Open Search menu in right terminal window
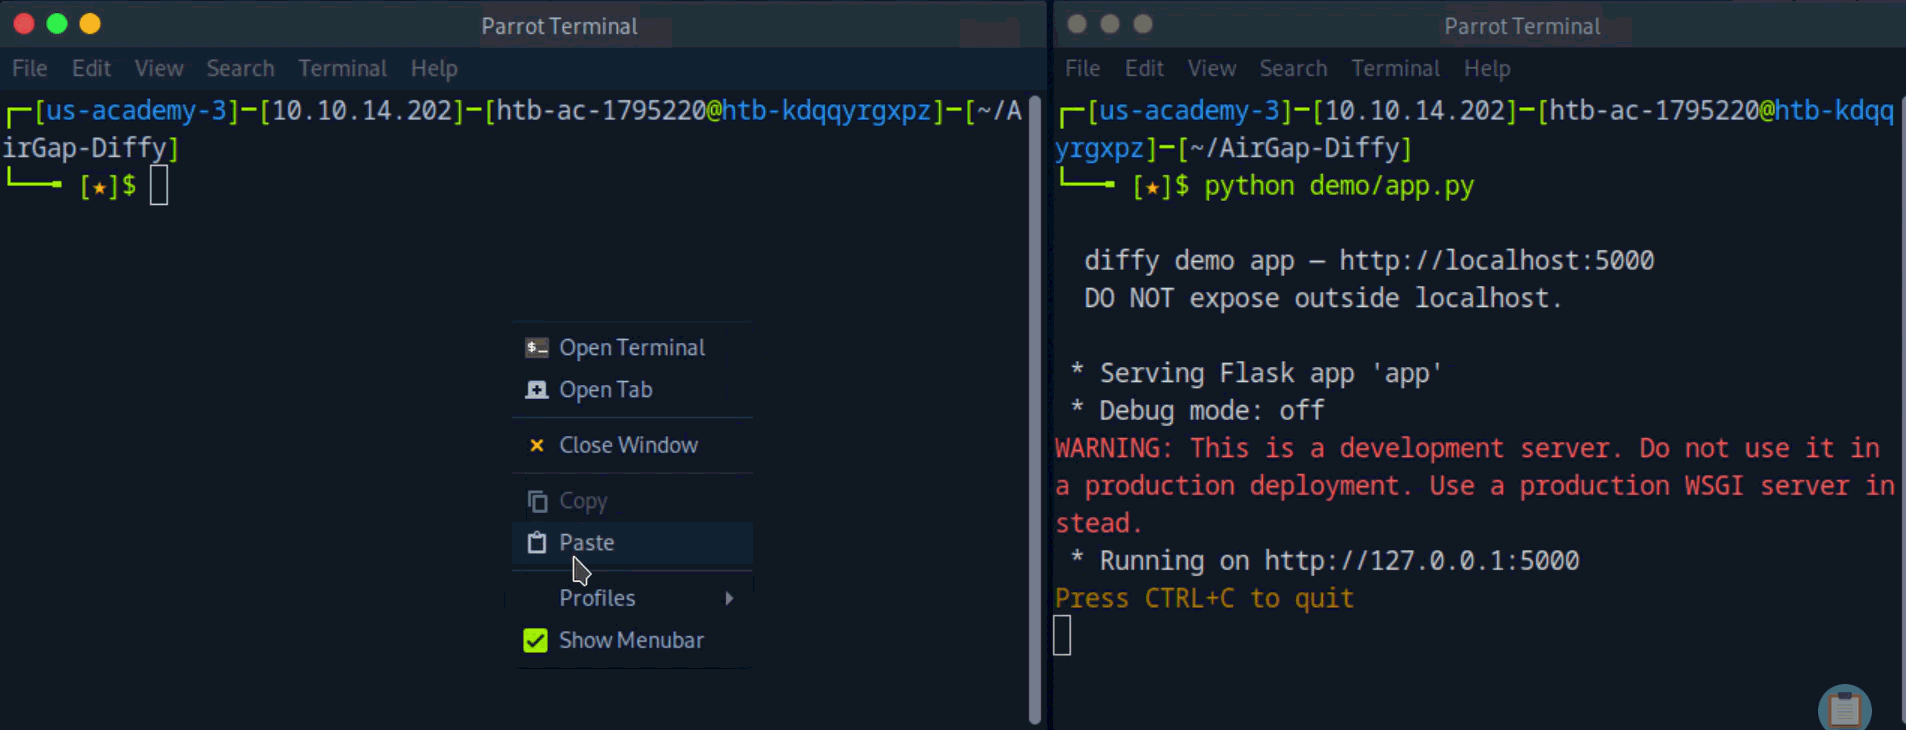The image size is (1906, 730). pos(1293,68)
